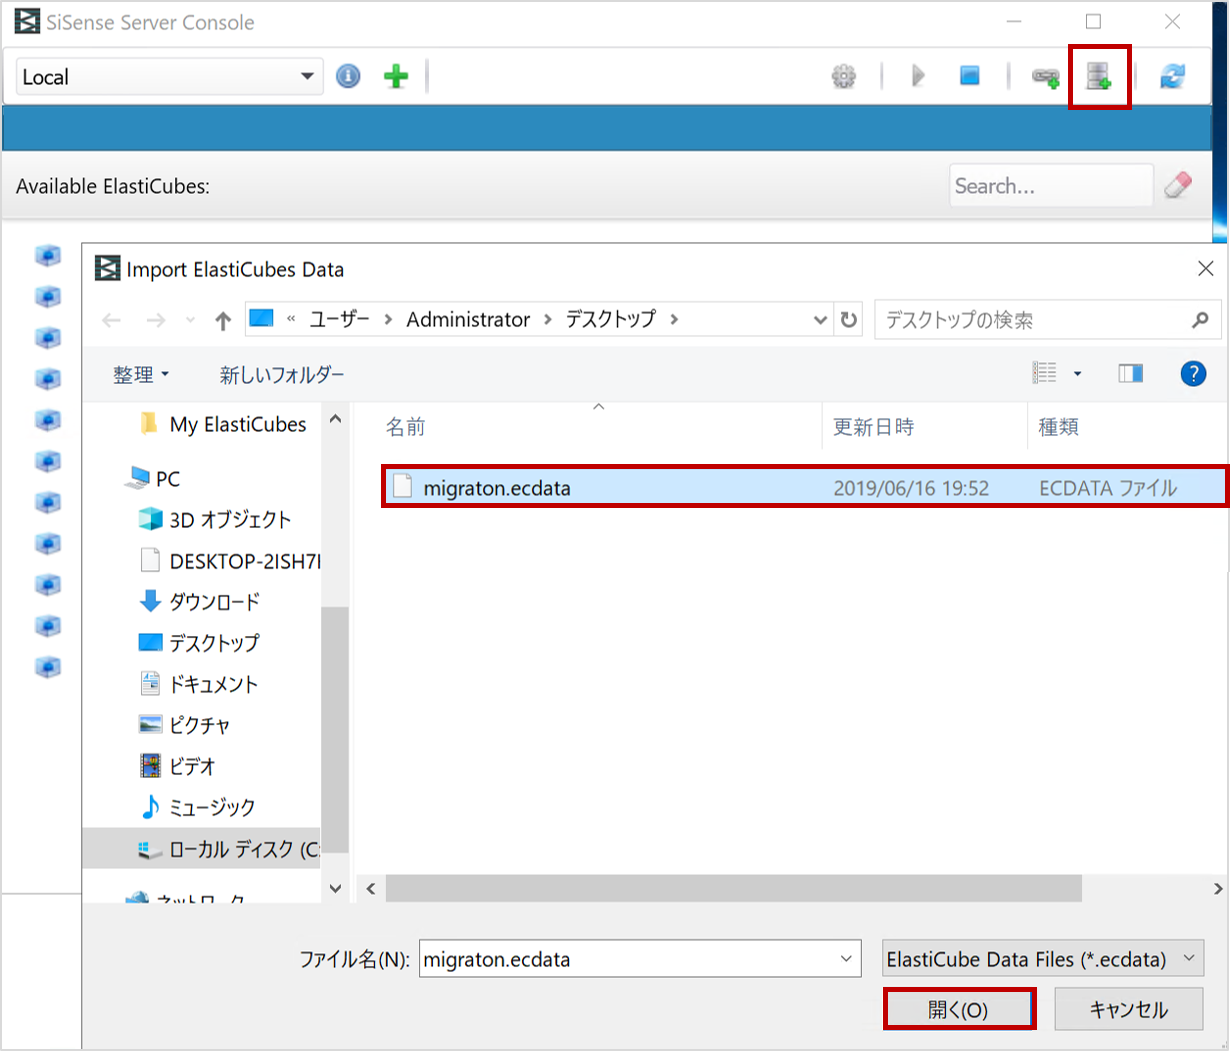Click the Forward arrow in file dialog
This screenshot has height=1051, width=1231.
pos(156,320)
